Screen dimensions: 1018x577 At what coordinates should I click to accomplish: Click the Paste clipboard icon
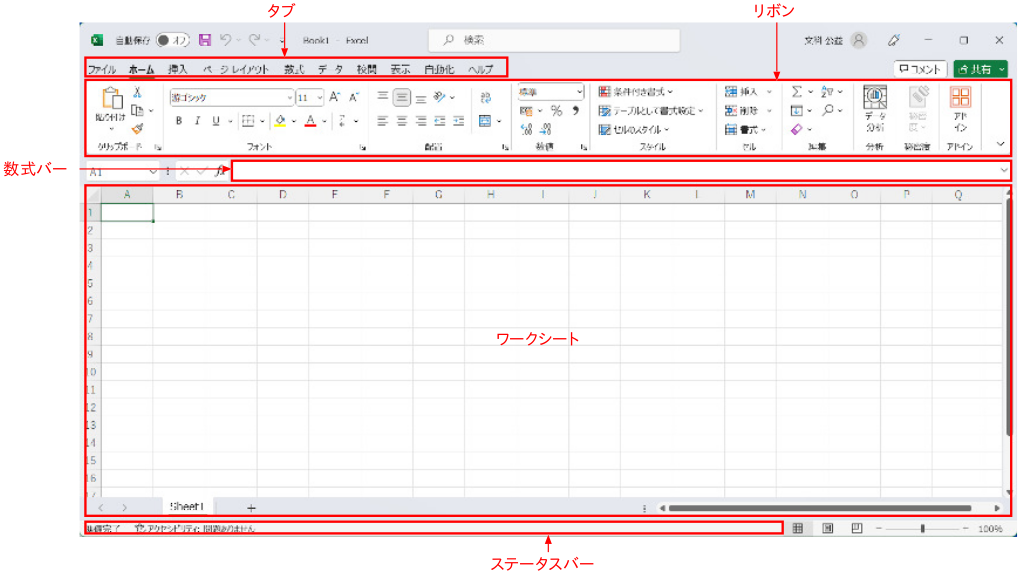tap(112, 99)
